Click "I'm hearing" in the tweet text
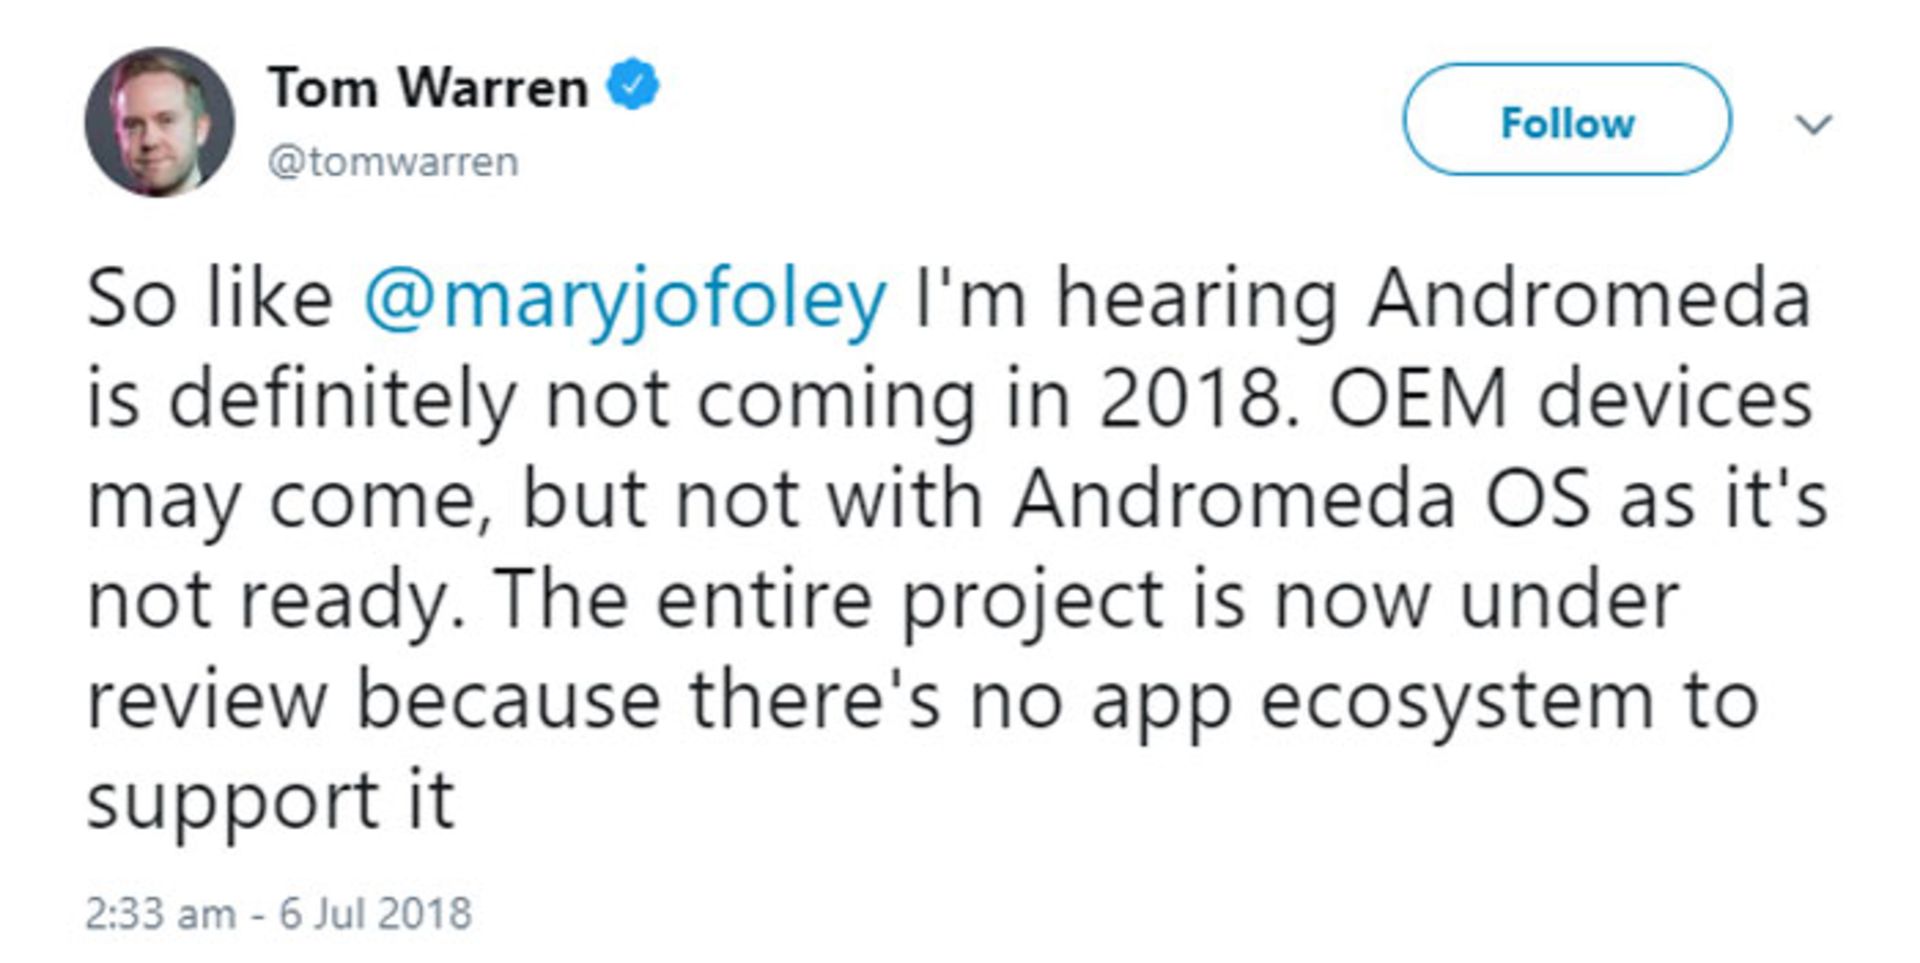 click(1126, 299)
